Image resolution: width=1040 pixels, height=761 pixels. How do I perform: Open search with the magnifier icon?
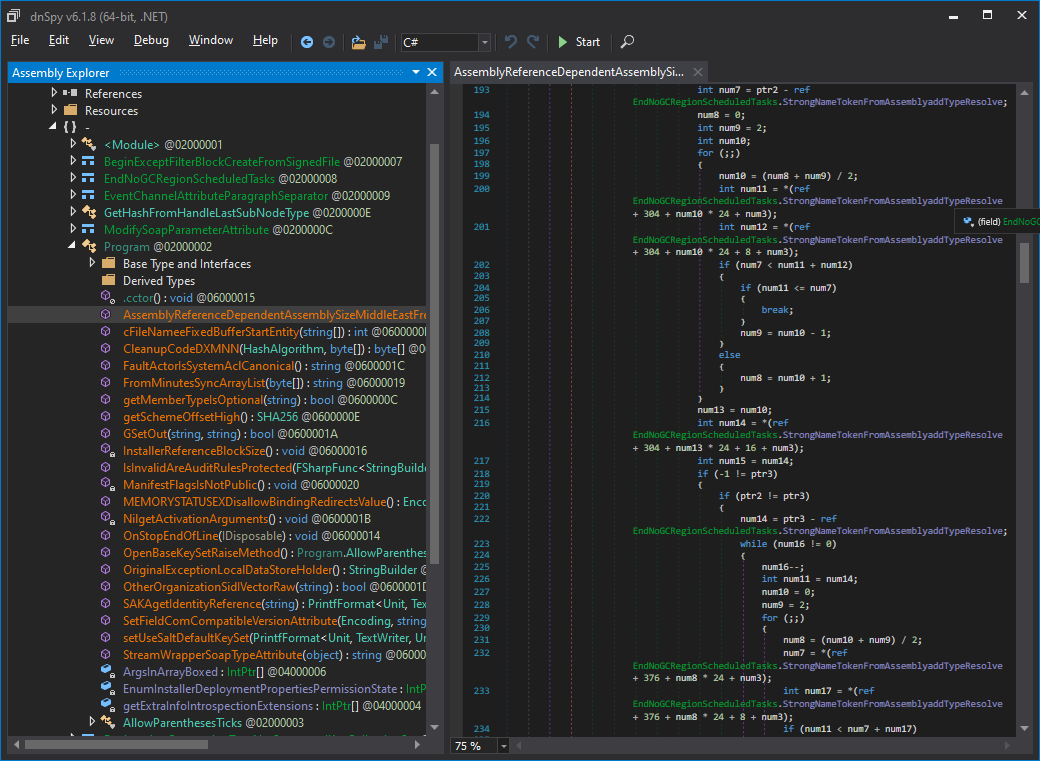pyautogui.click(x=627, y=42)
